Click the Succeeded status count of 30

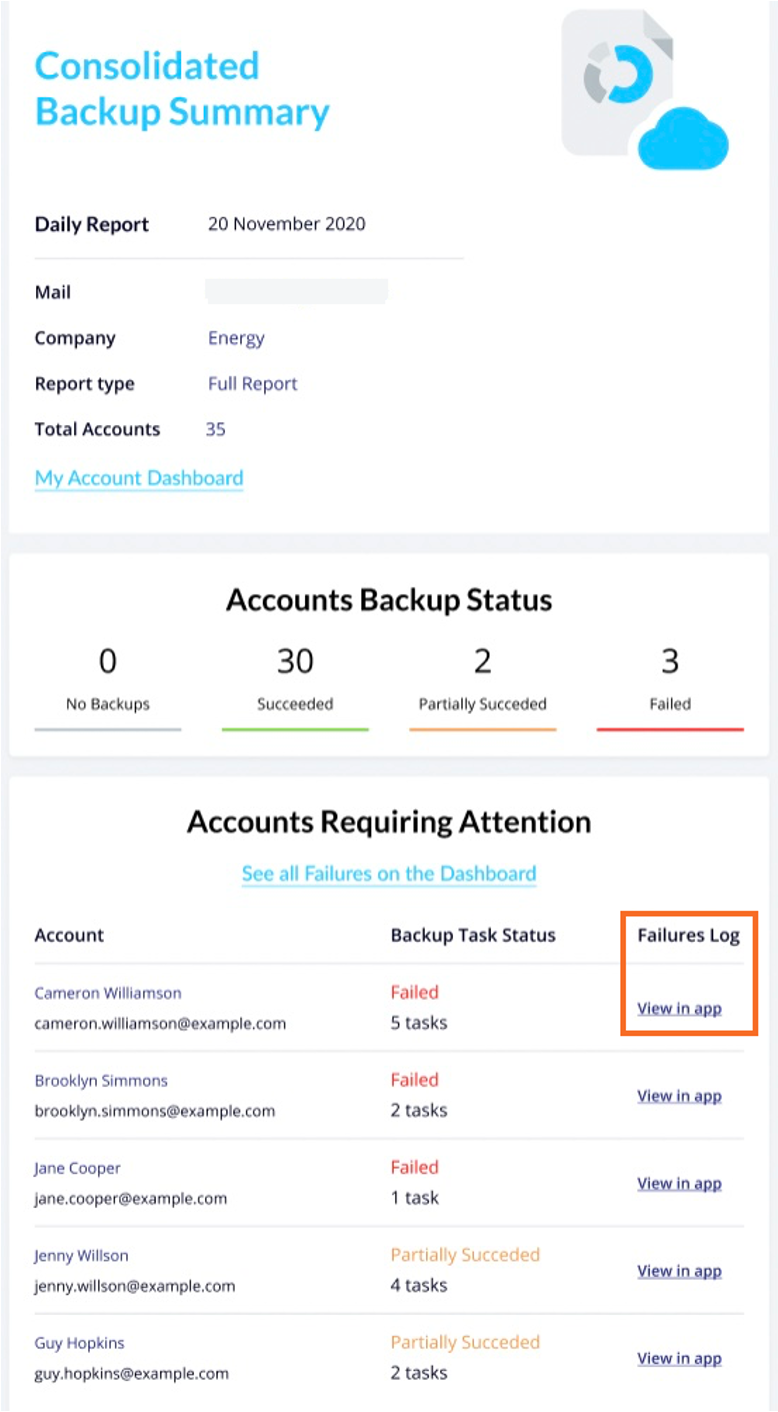click(295, 660)
